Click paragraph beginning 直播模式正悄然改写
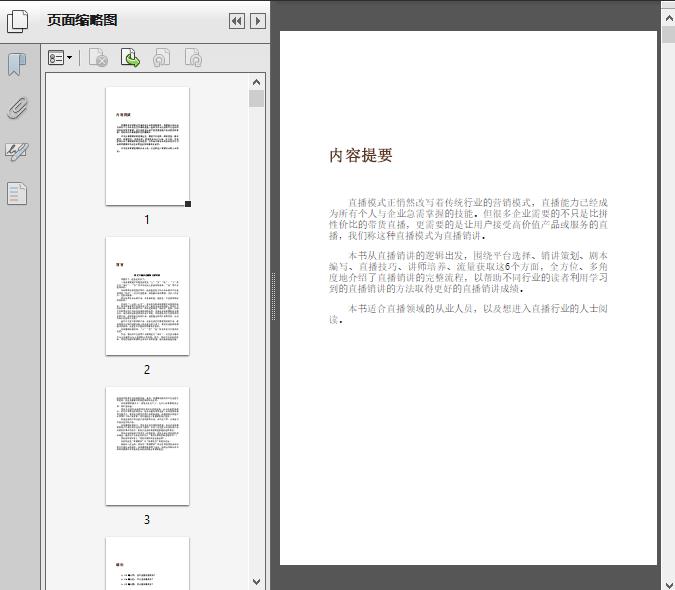 pyautogui.click(x=468, y=219)
